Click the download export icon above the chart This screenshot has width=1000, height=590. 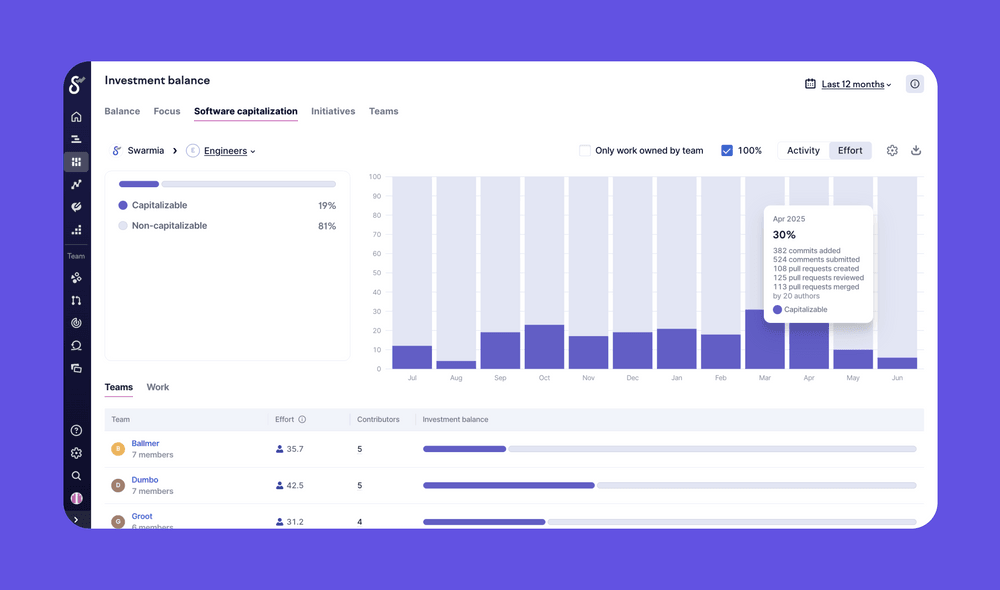[916, 150]
